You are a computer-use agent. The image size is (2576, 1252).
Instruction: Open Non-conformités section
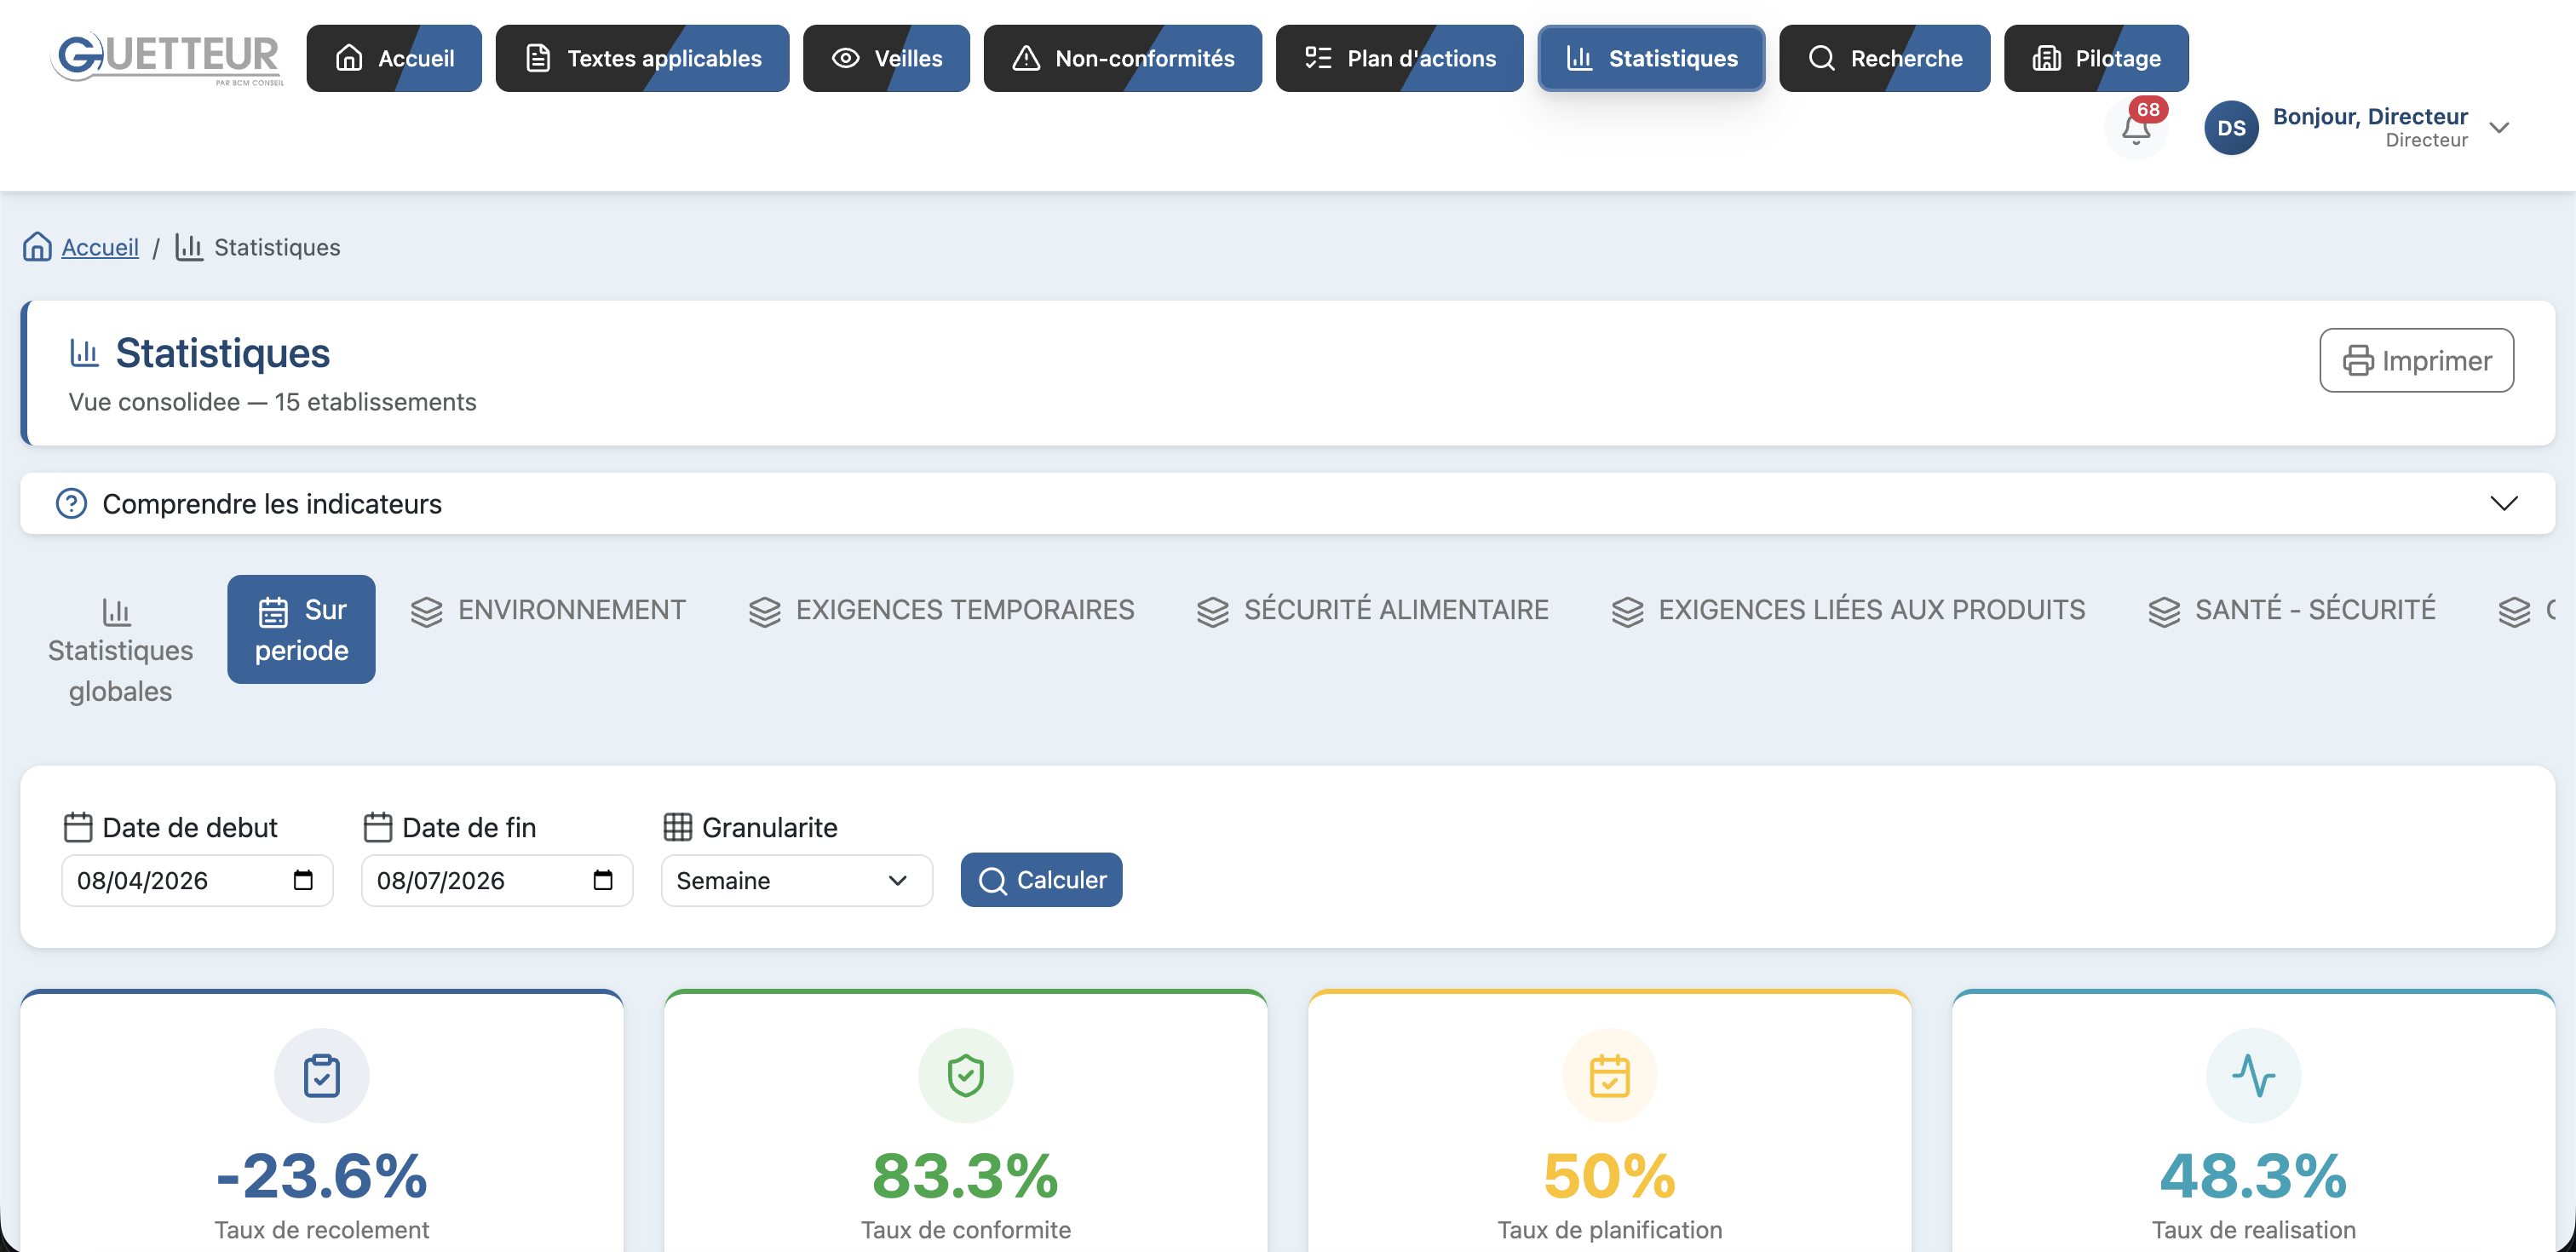coord(1123,58)
